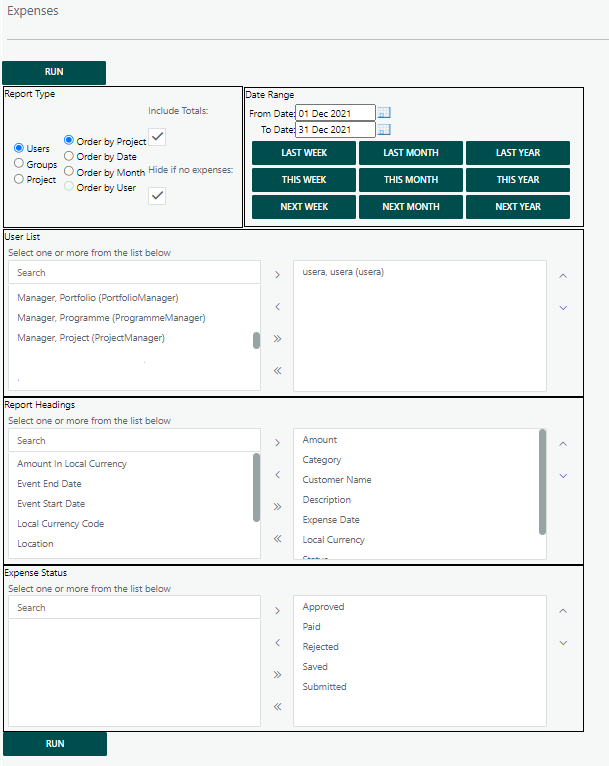This screenshot has height=766, width=609.
Task: Choose Order by Project radio option
Action: click(x=69, y=140)
